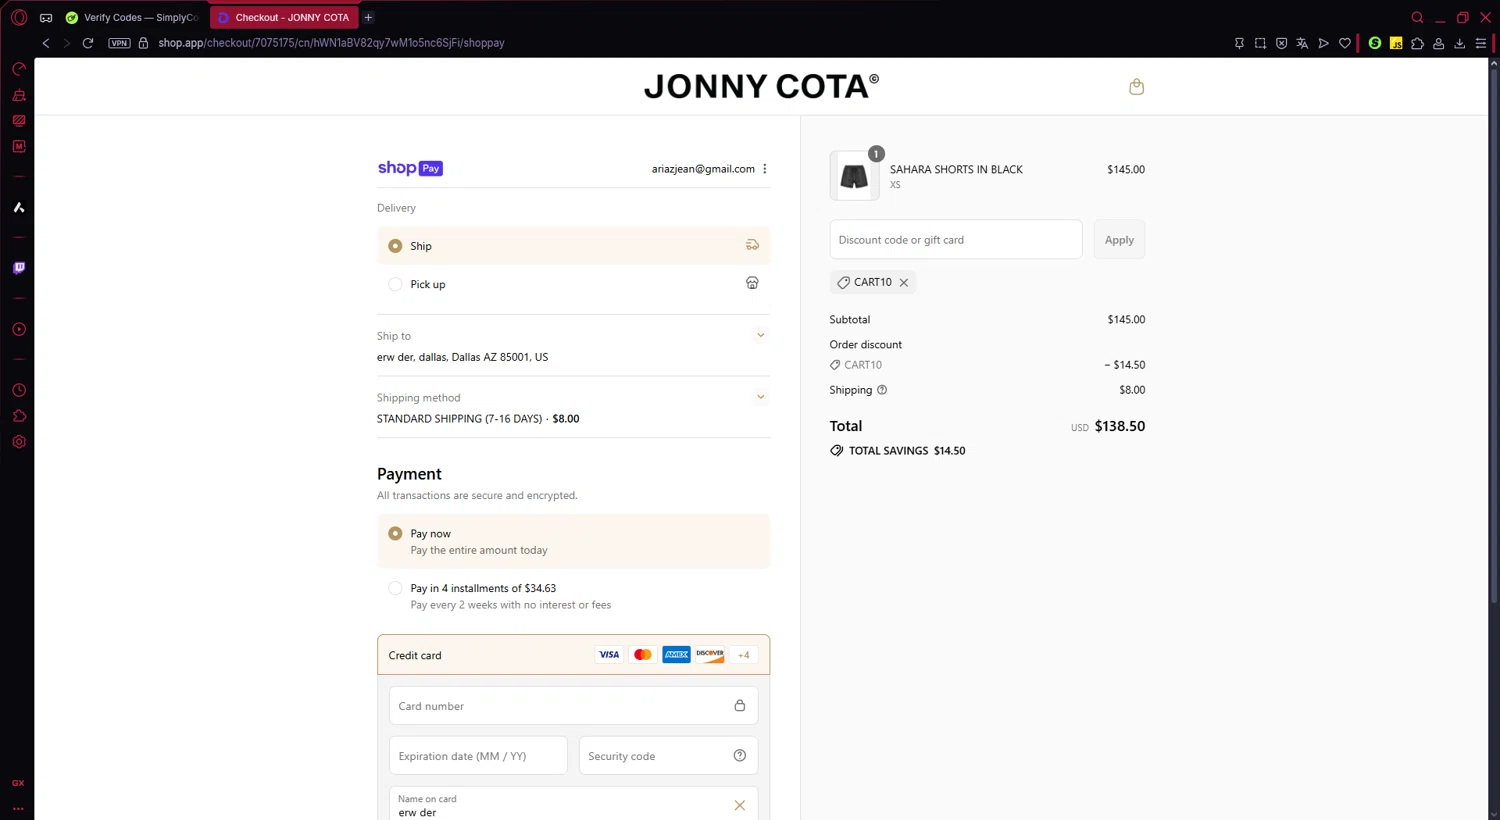The height and width of the screenshot is (820, 1500).
Task: Open the player icon in sidebar
Action: point(18,329)
